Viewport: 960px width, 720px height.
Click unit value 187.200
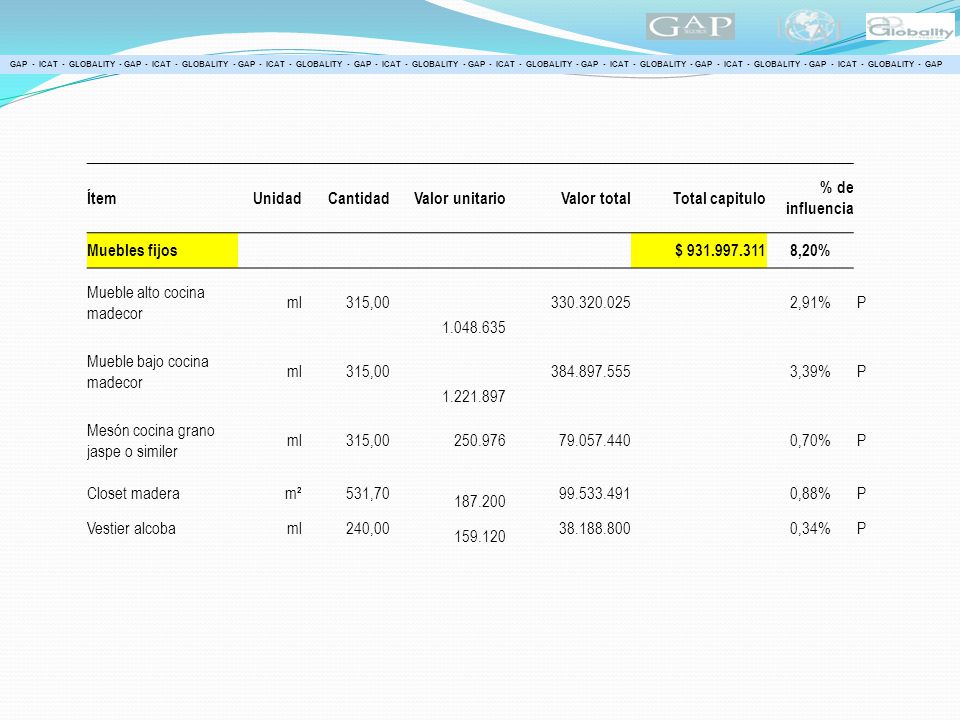tap(479, 501)
